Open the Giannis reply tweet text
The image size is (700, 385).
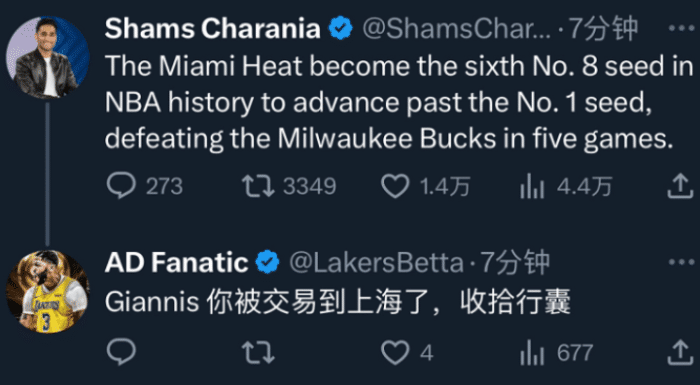[x=338, y=303]
